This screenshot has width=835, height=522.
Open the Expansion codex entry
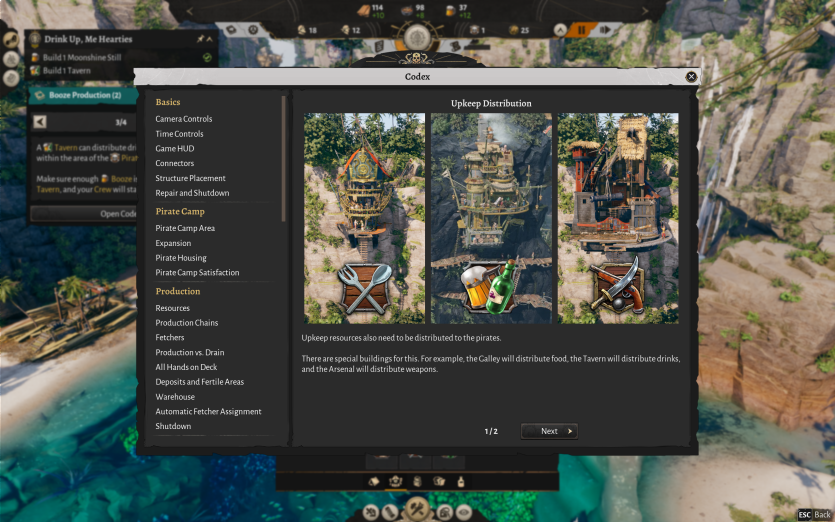click(x=173, y=243)
